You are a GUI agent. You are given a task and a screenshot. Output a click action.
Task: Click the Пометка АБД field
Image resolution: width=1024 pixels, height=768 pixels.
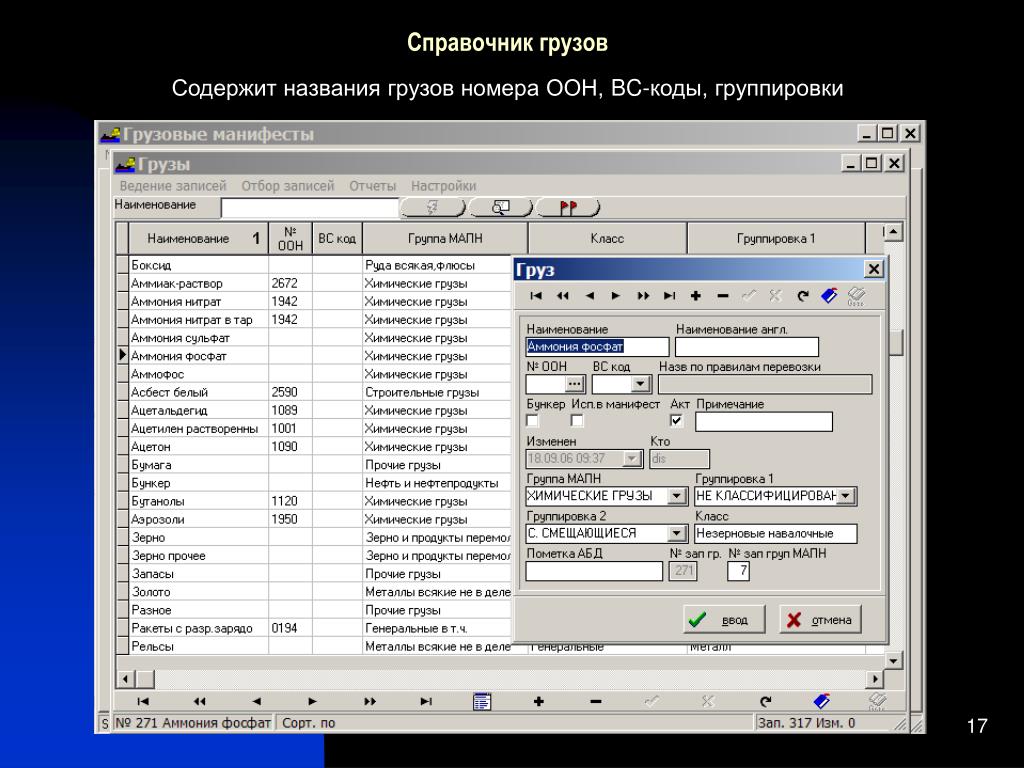click(594, 571)
